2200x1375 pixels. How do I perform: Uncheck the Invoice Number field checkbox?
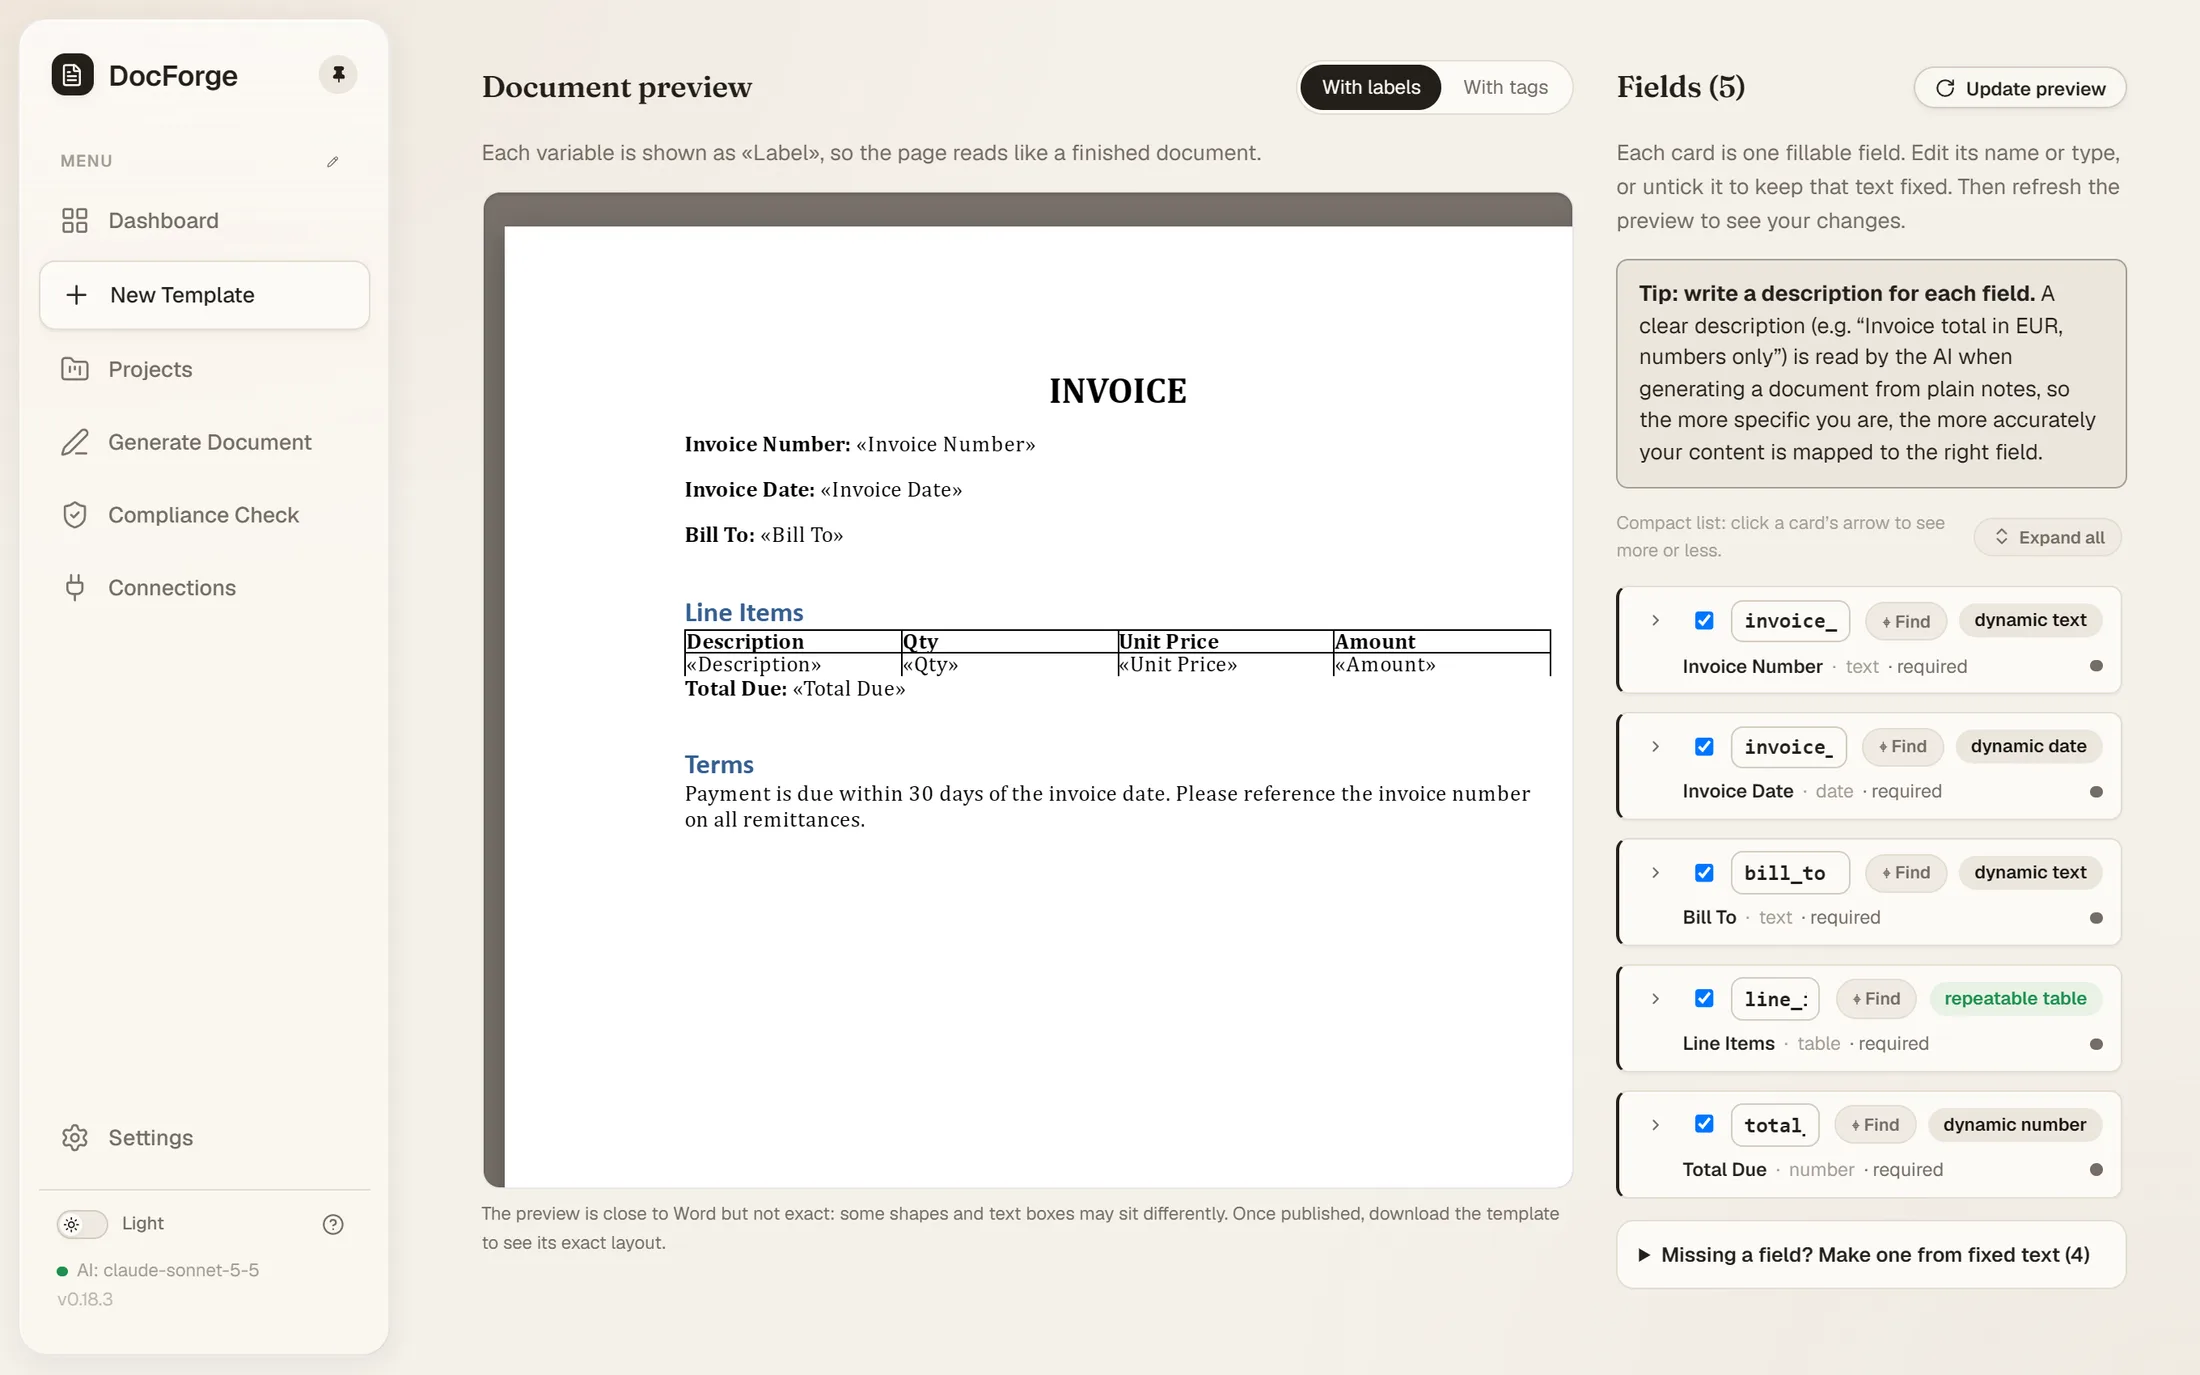pyautogui.click(x=1704, y=621)
